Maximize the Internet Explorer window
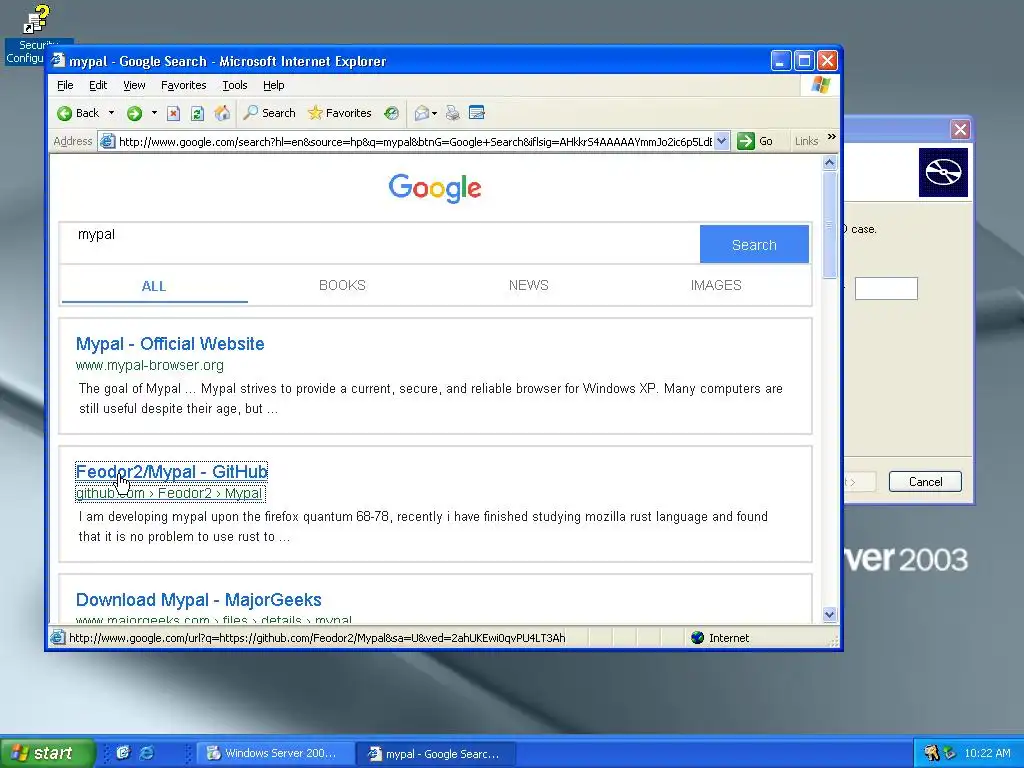 805,61
